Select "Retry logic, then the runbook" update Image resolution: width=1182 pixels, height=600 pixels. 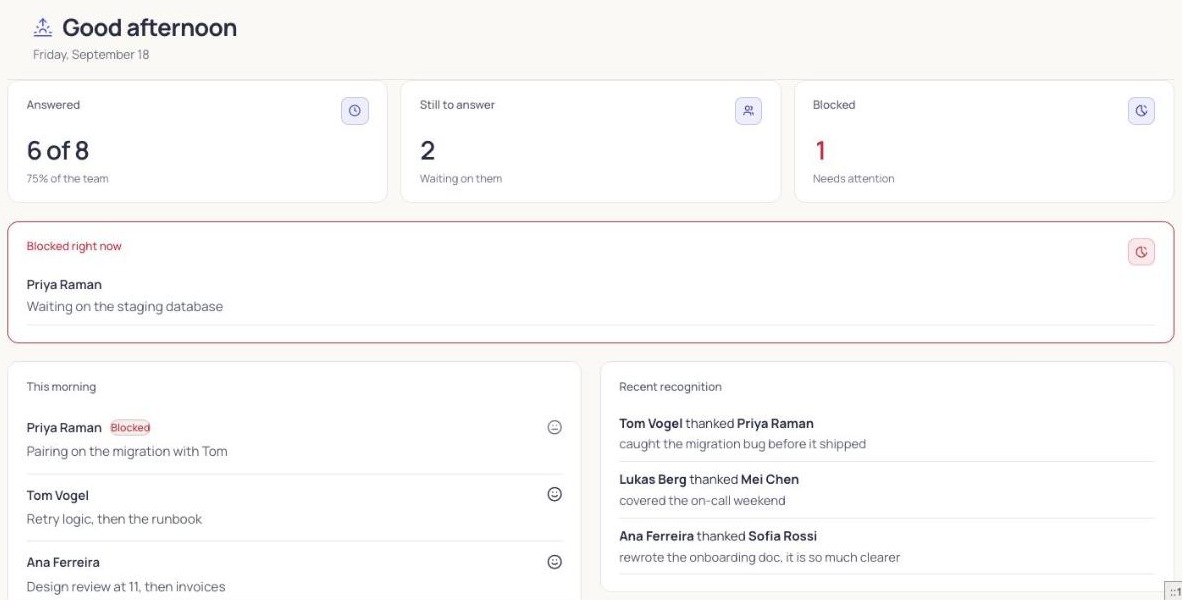(115, 519)
